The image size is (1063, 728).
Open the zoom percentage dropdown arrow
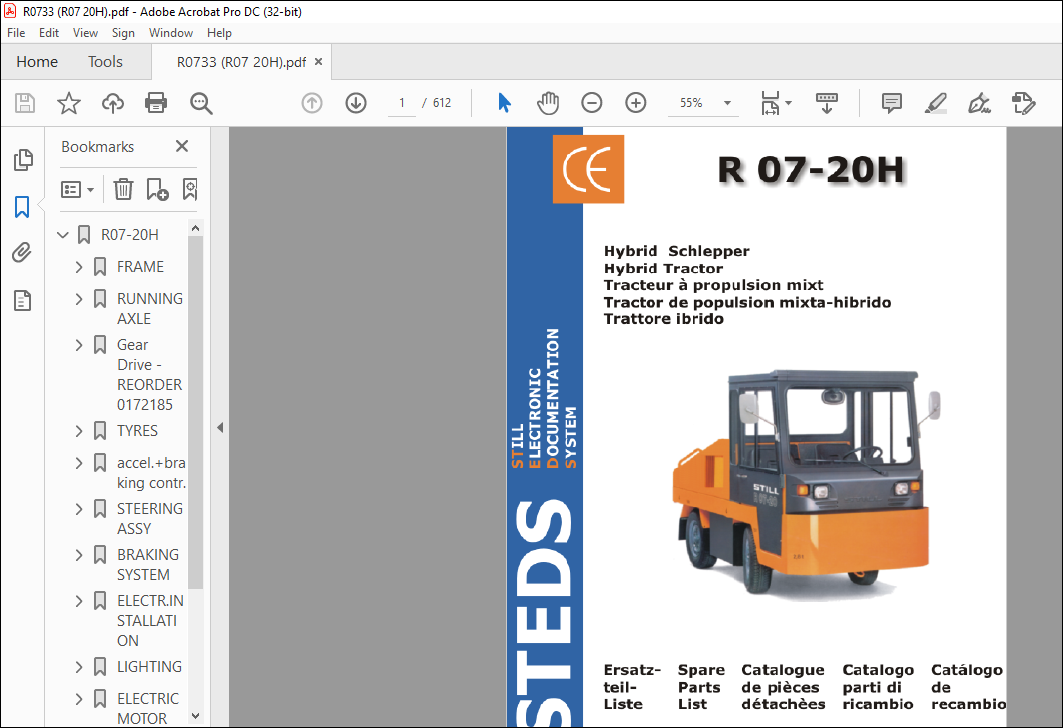[727, 103]
